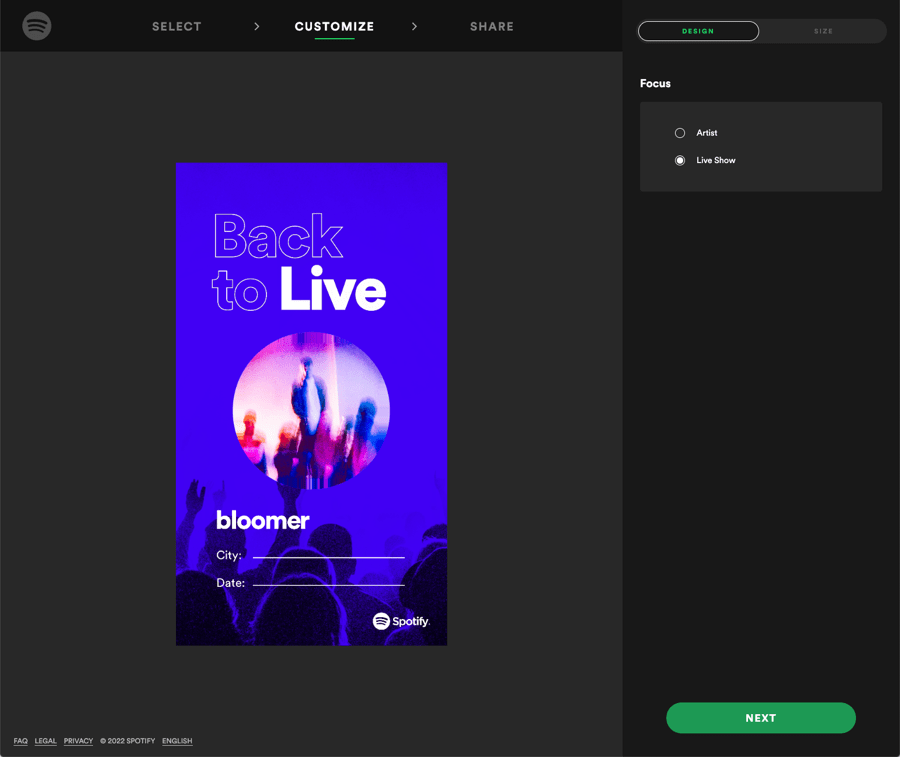Change the language via the ENGLISH link
900x757 pixels.
[177, 740]
